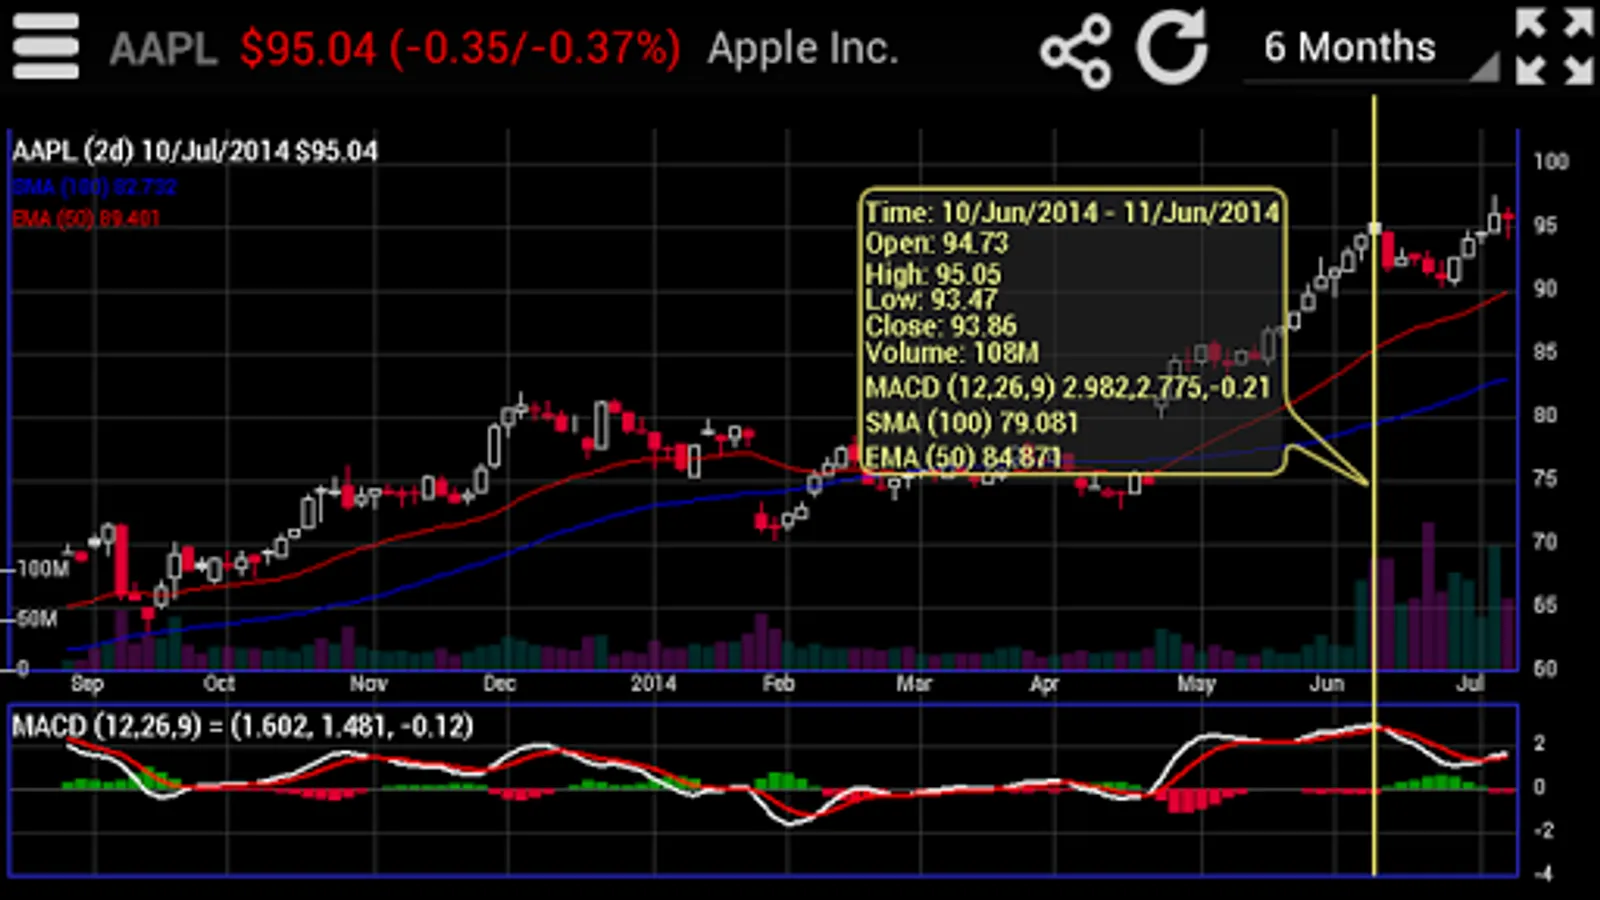Select the SMA (100) indicator label
The image size is (1600, 900).
[x=95, y=187]
